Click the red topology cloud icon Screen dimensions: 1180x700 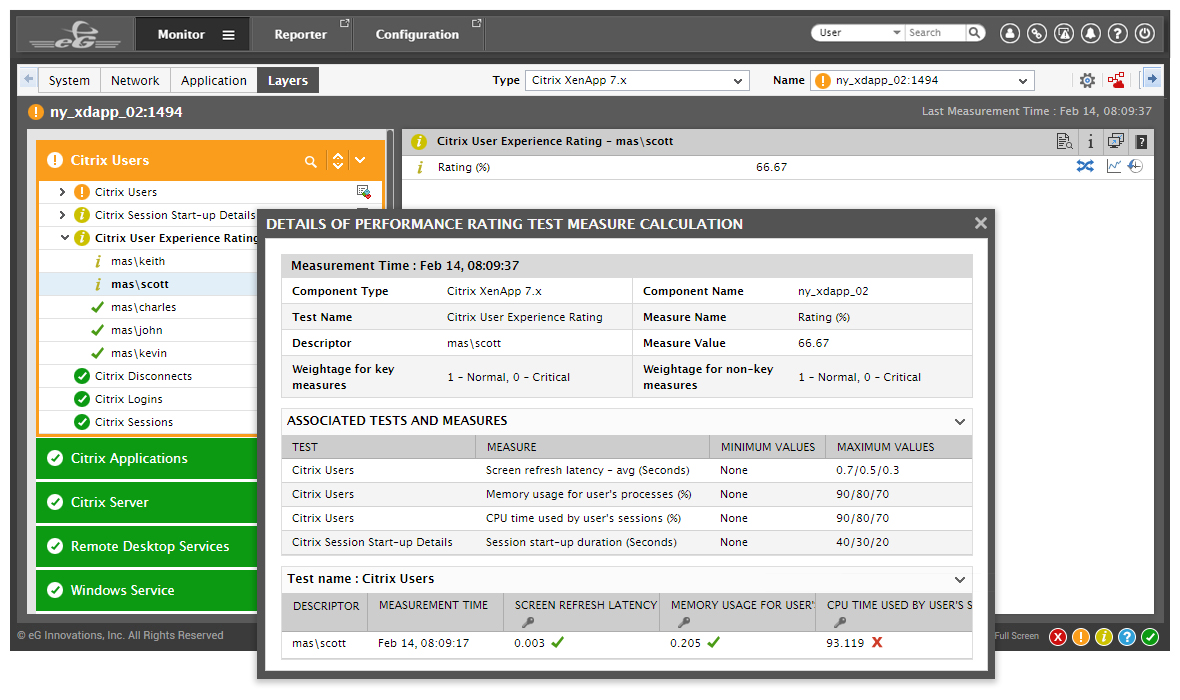1116,80
